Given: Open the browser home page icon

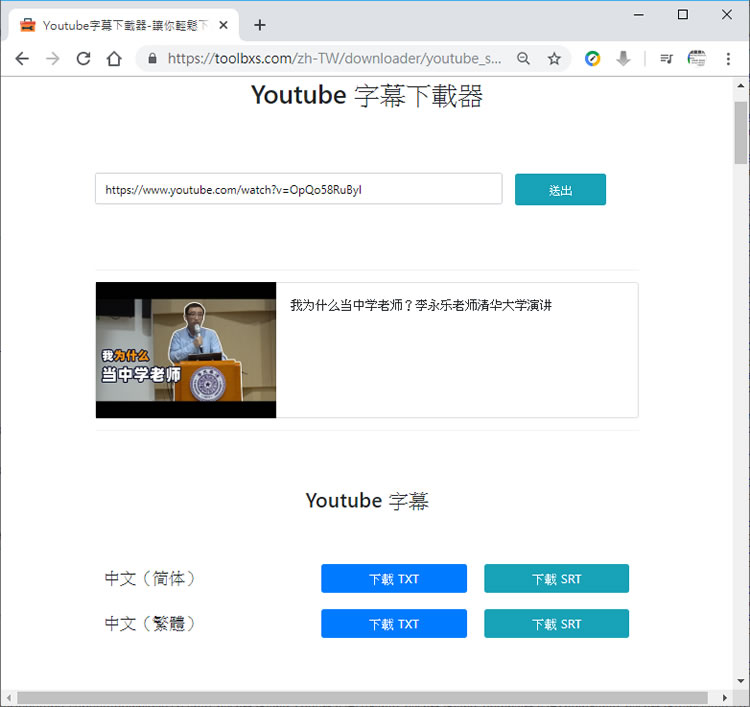Looking at the screenshot, I should pos(114,59).
